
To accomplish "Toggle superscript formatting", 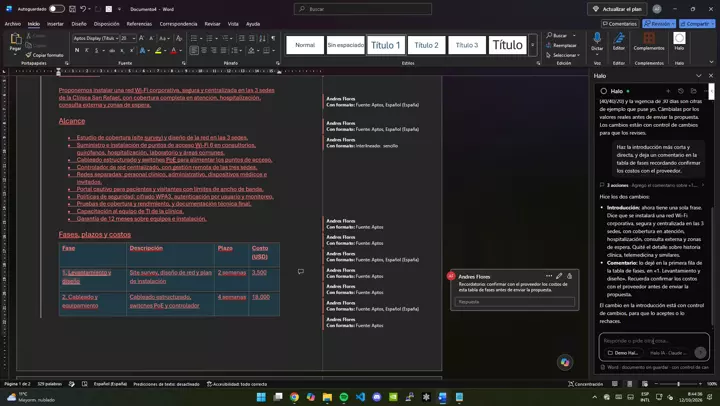I will pos(132,51).
